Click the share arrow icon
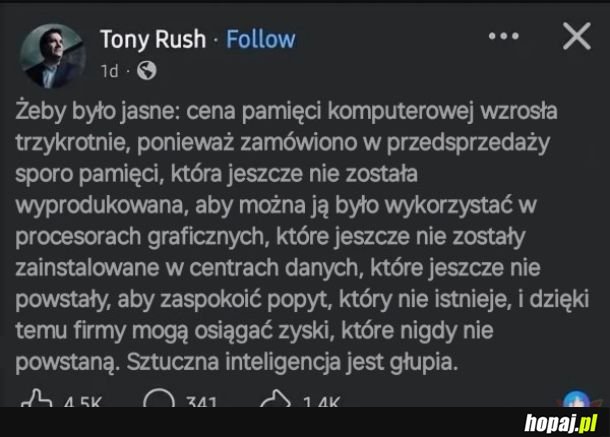This screenshot has width=610, height=437. 272,401
